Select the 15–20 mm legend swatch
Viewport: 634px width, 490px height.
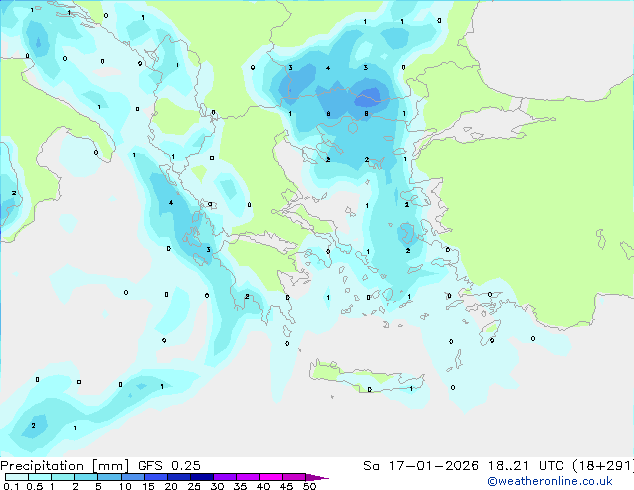click(x=155, y=477)
